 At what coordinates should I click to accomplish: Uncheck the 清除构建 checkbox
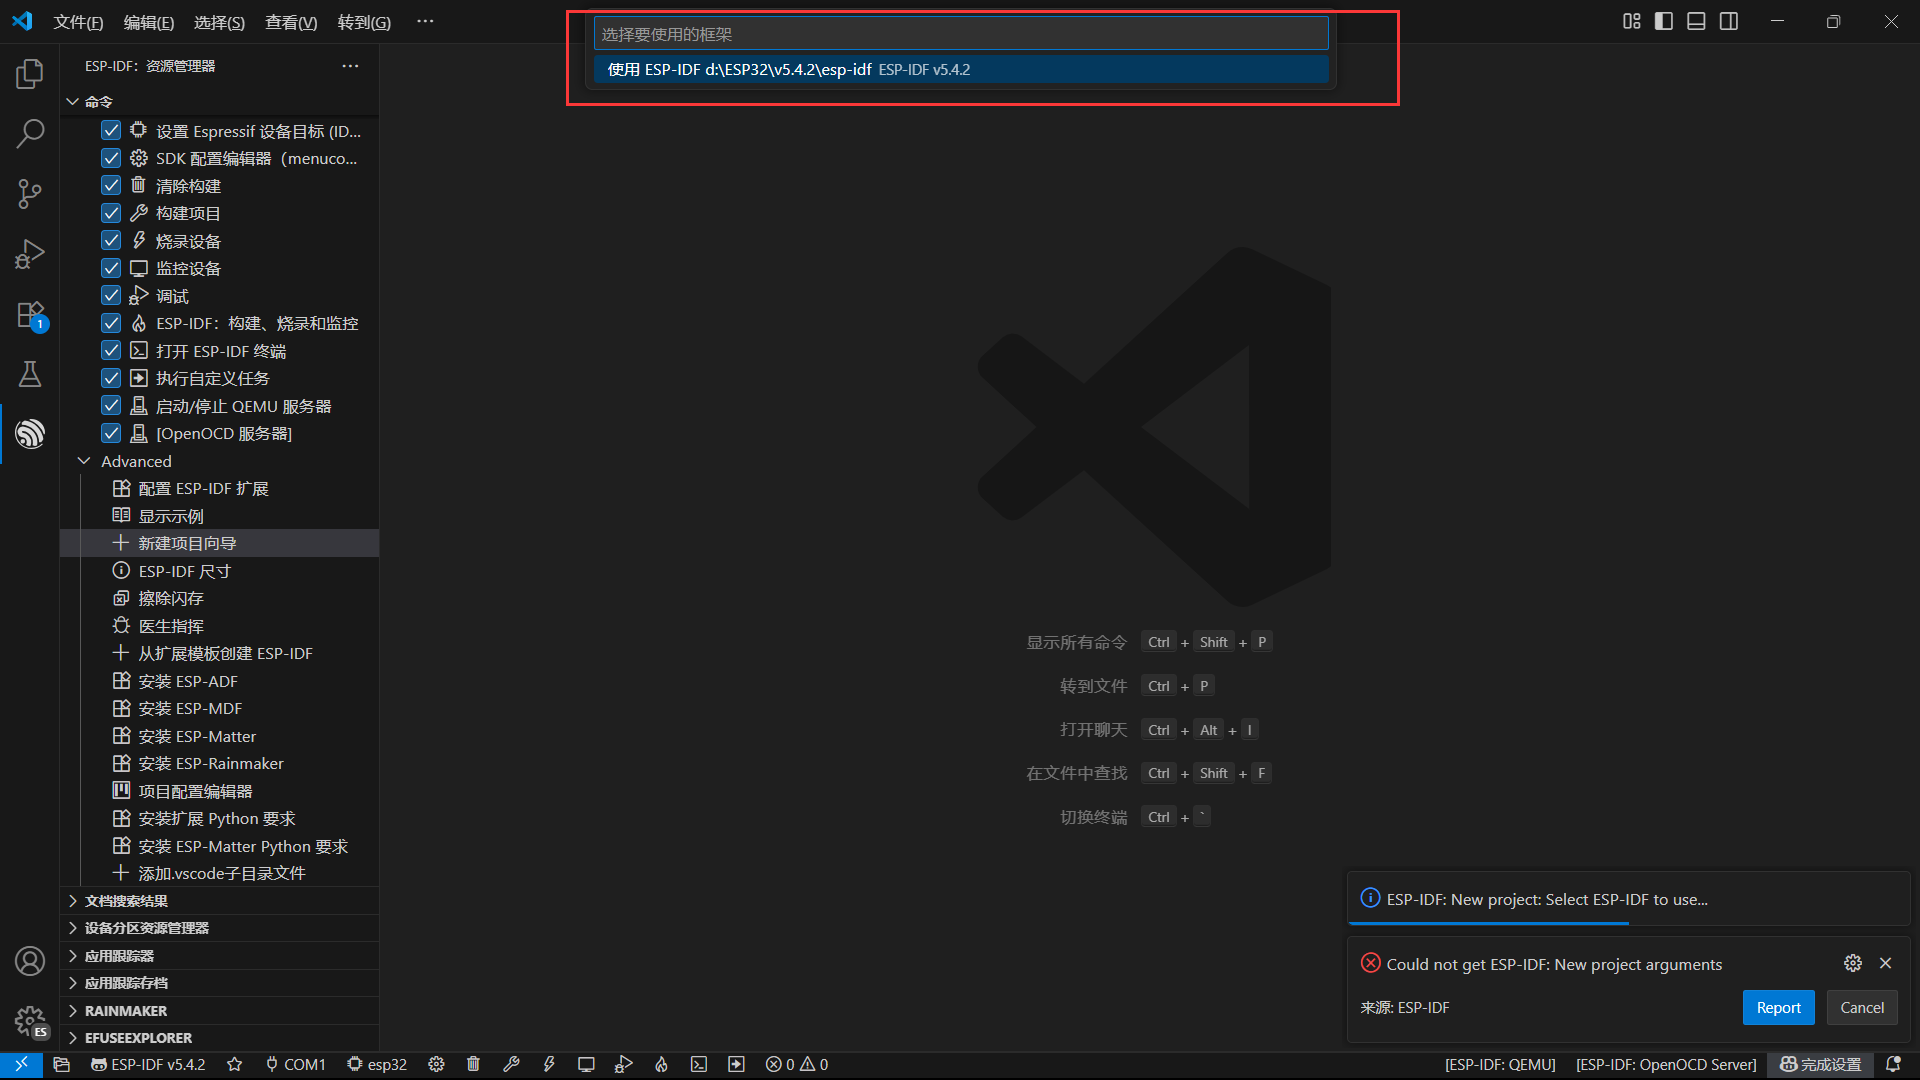tap(111, 186)
